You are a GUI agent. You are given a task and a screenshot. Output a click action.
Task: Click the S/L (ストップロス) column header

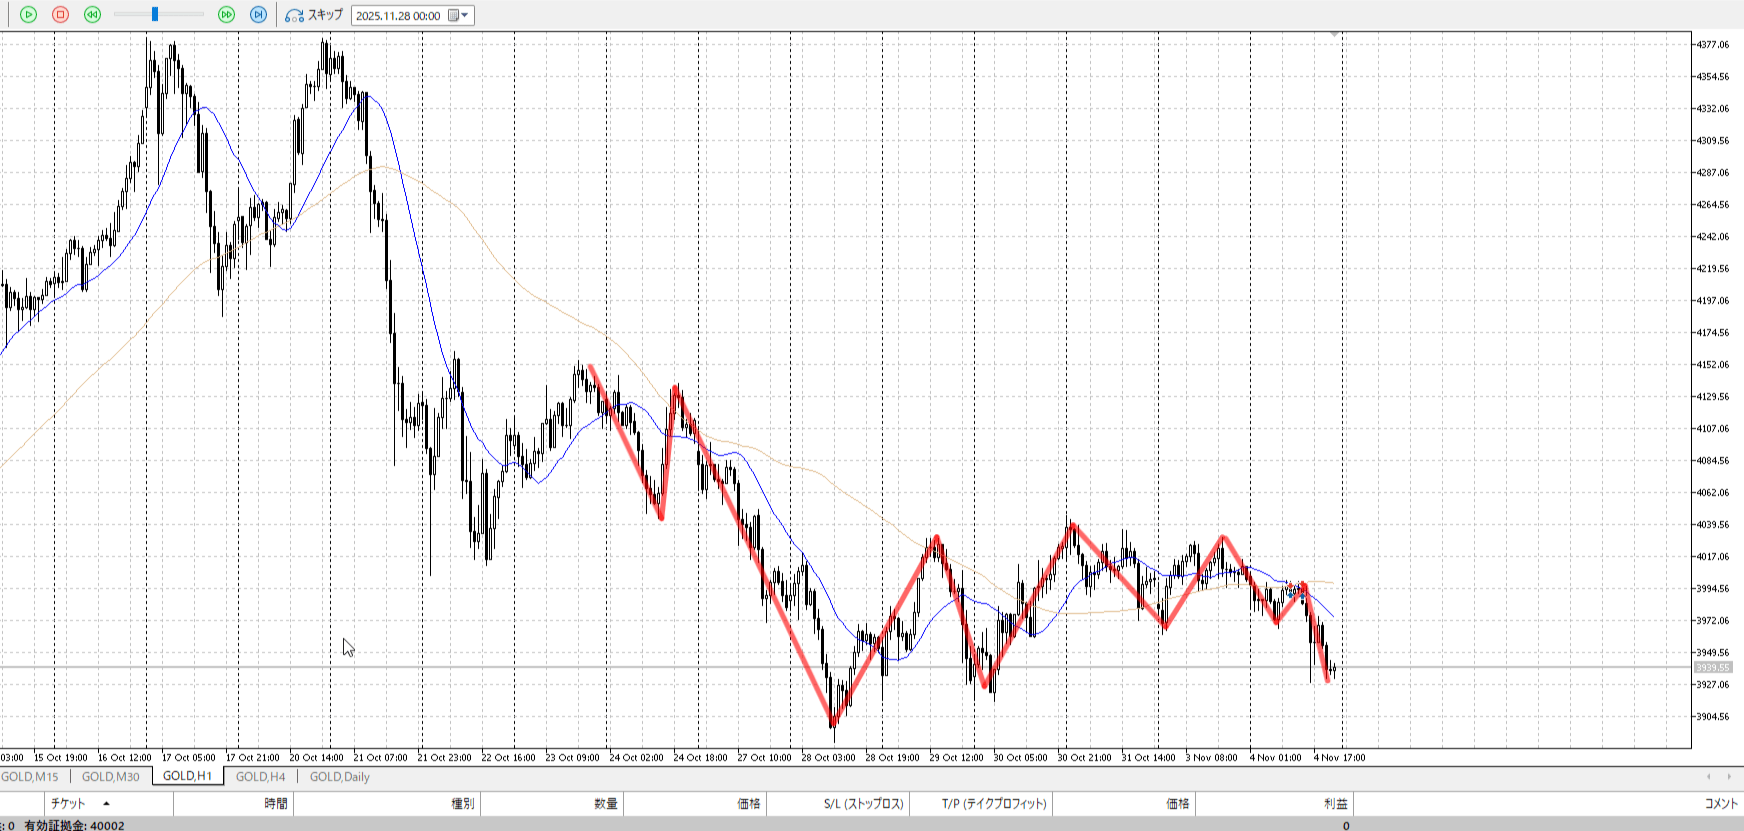pos(863,804)
